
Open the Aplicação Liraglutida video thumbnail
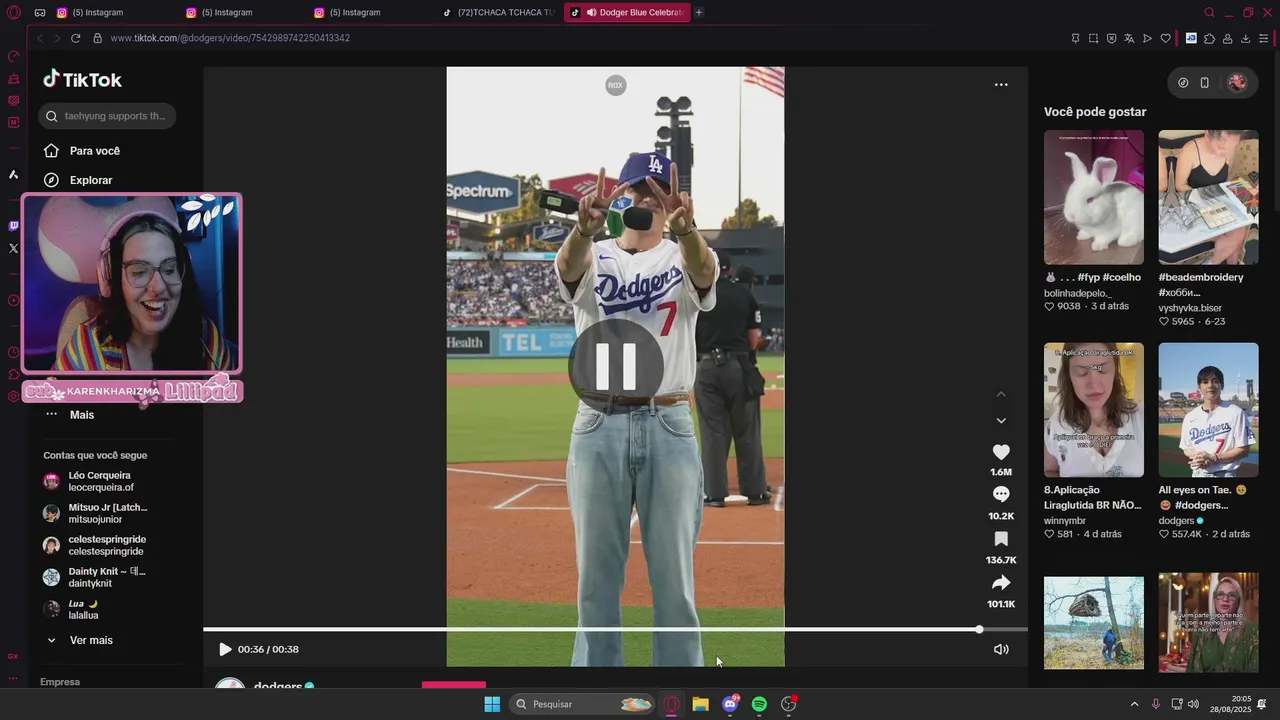click(1093, 410)
